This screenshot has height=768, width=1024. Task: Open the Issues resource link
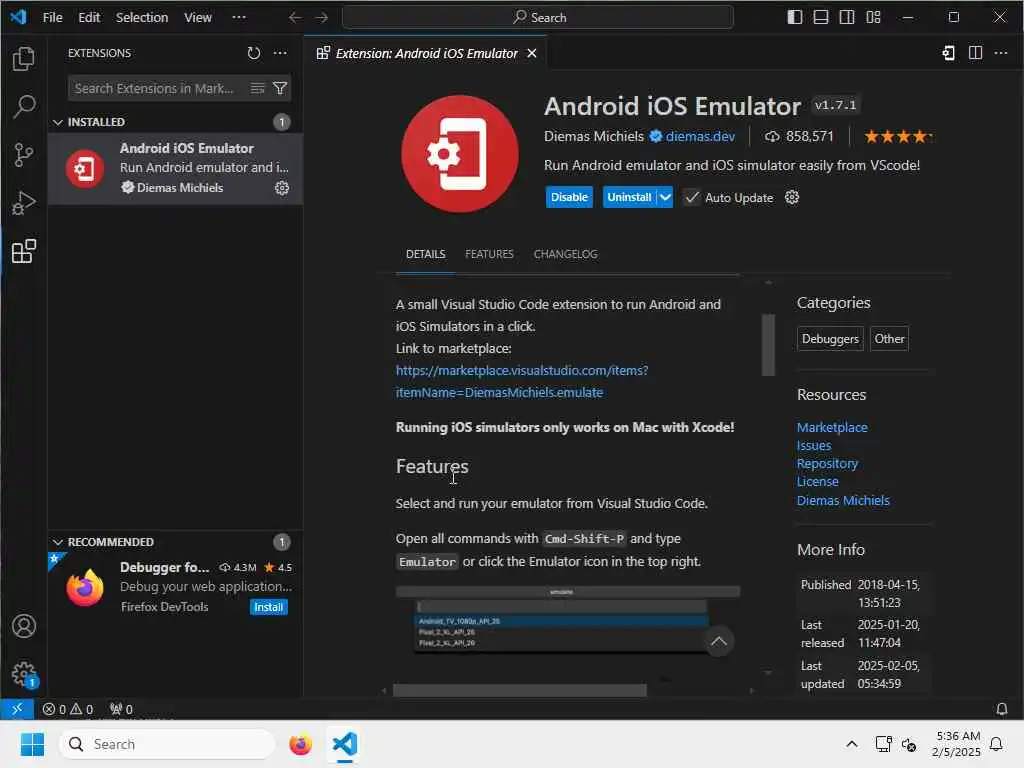[814, 445]
